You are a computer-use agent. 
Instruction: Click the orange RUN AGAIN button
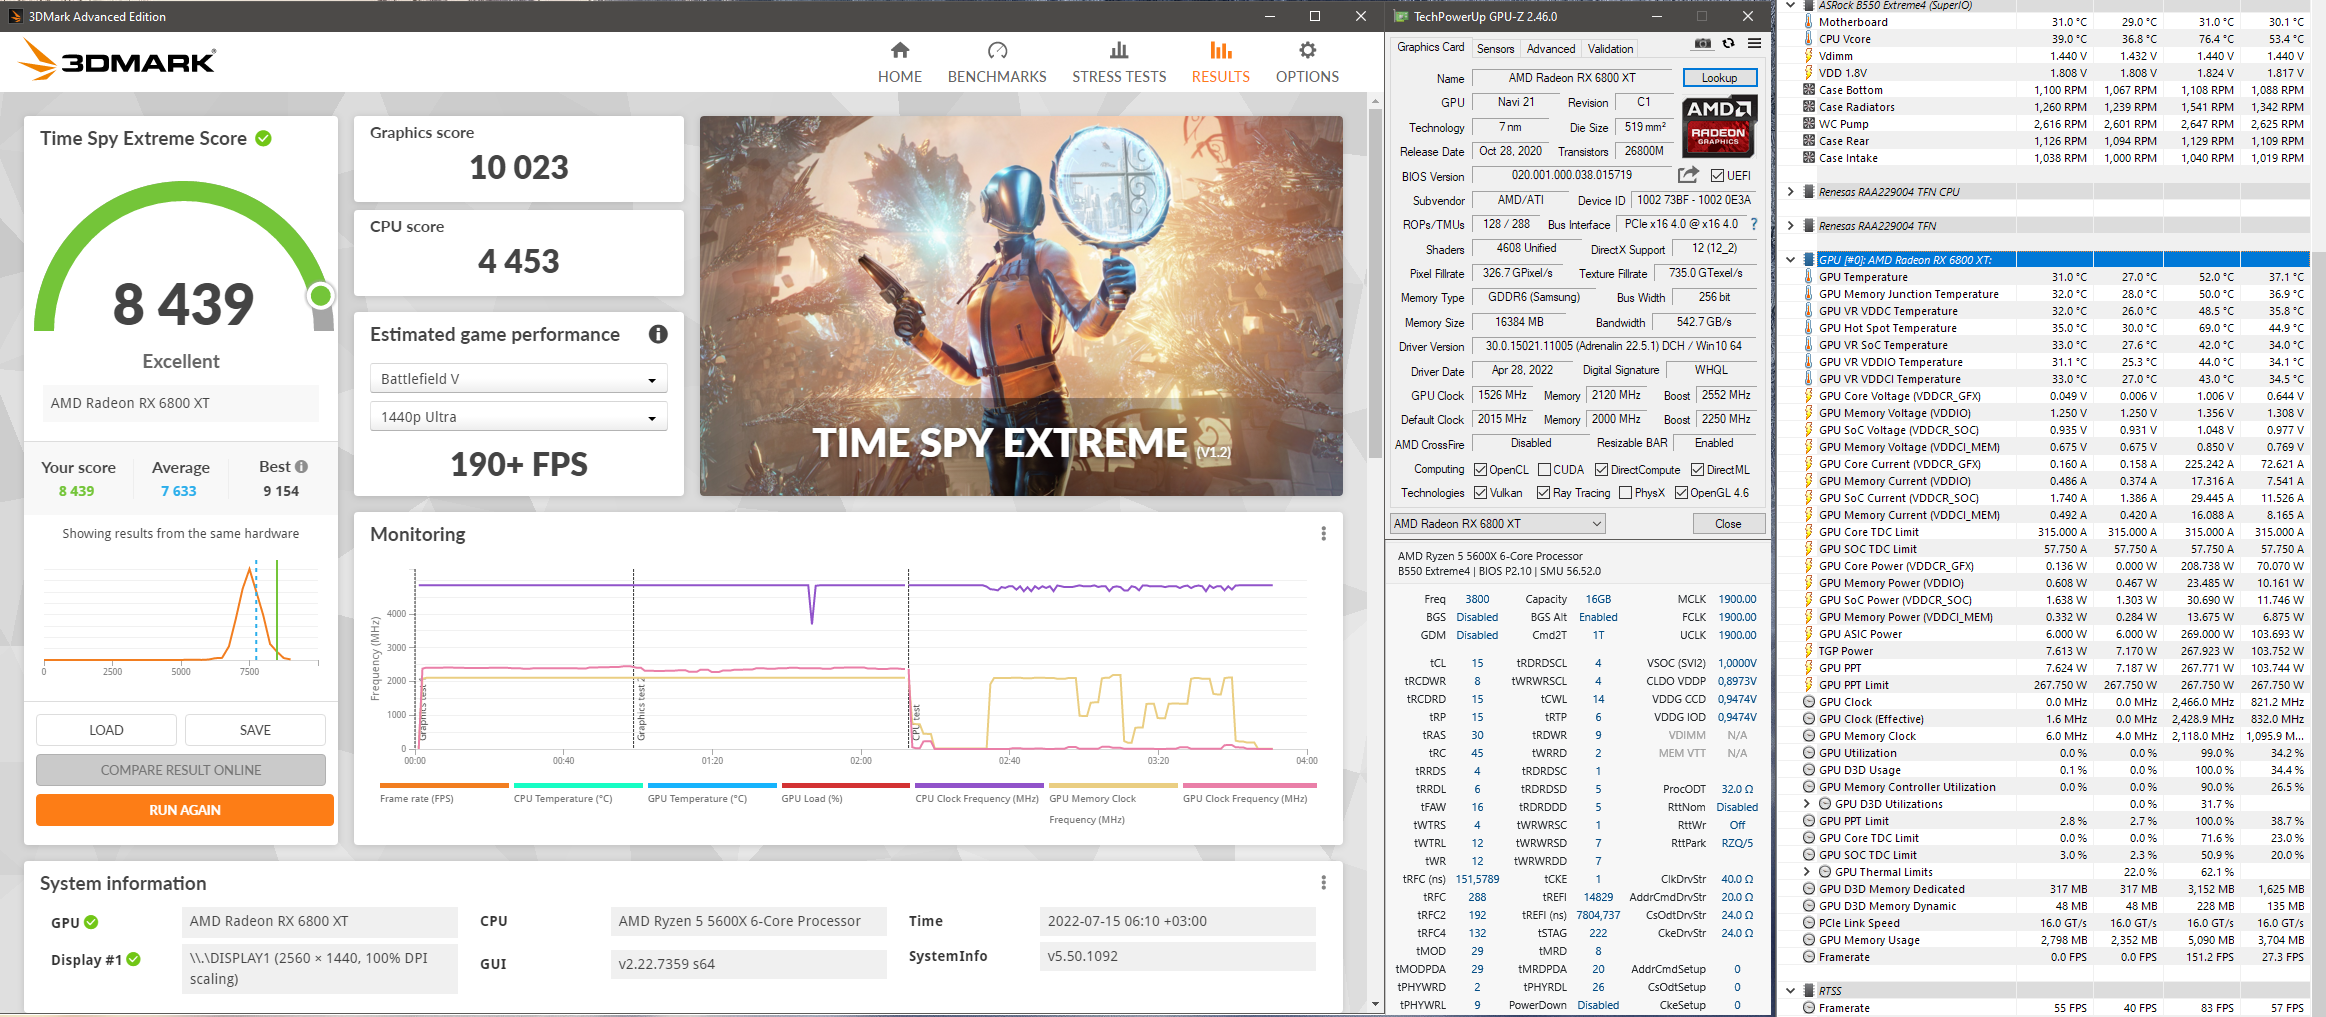185,810
